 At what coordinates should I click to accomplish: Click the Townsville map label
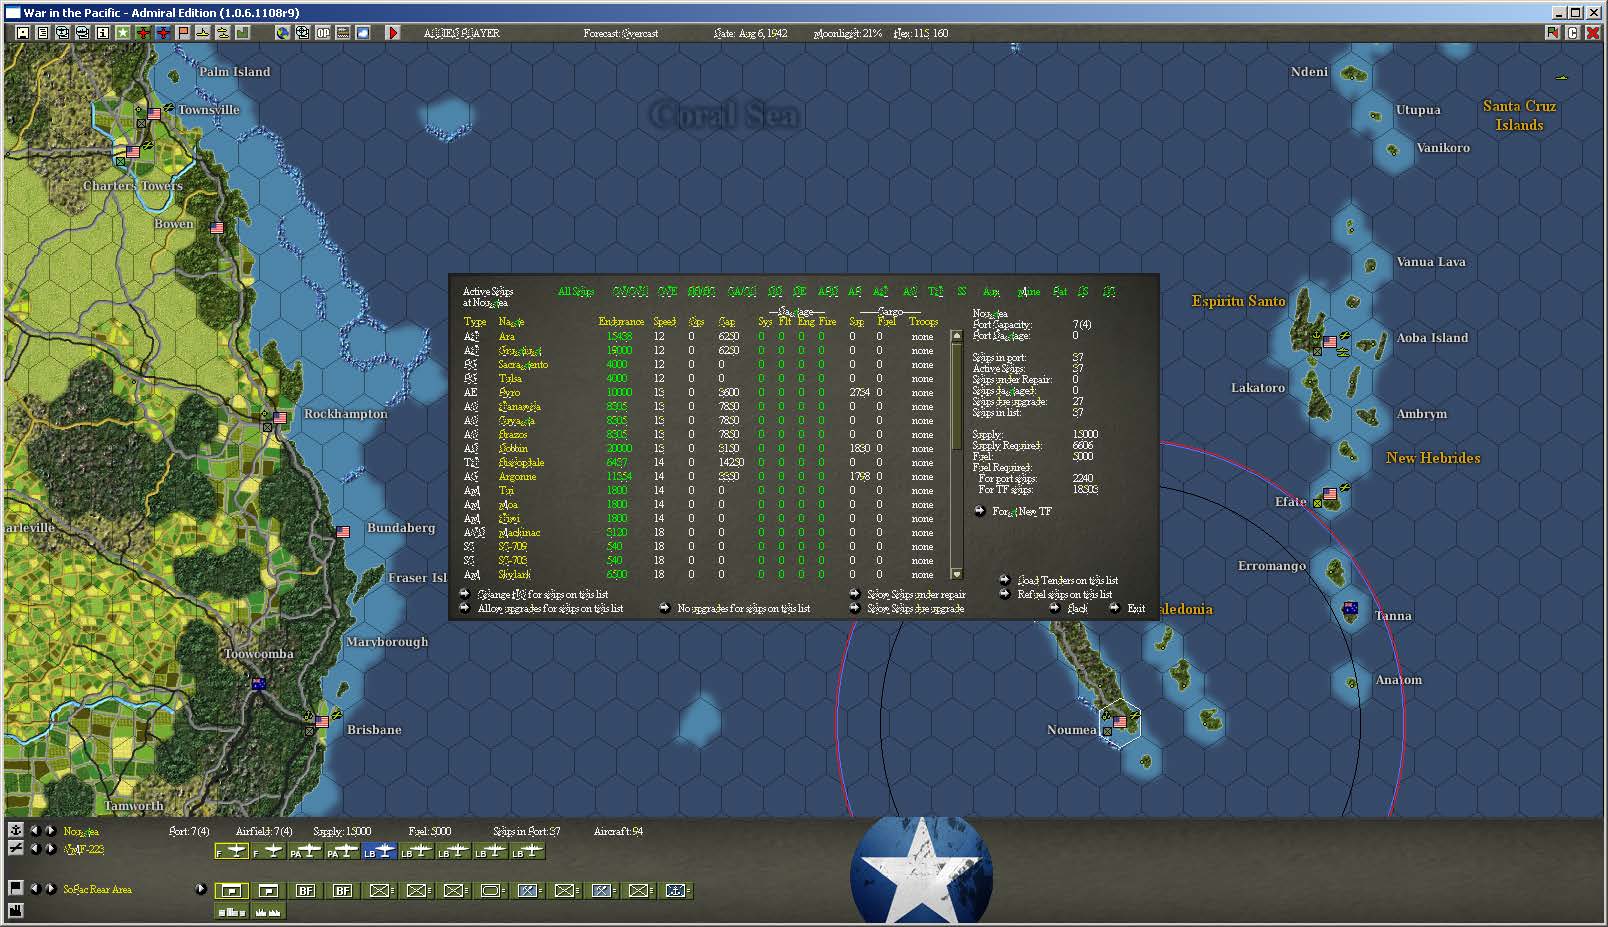[x=209, y=110]
